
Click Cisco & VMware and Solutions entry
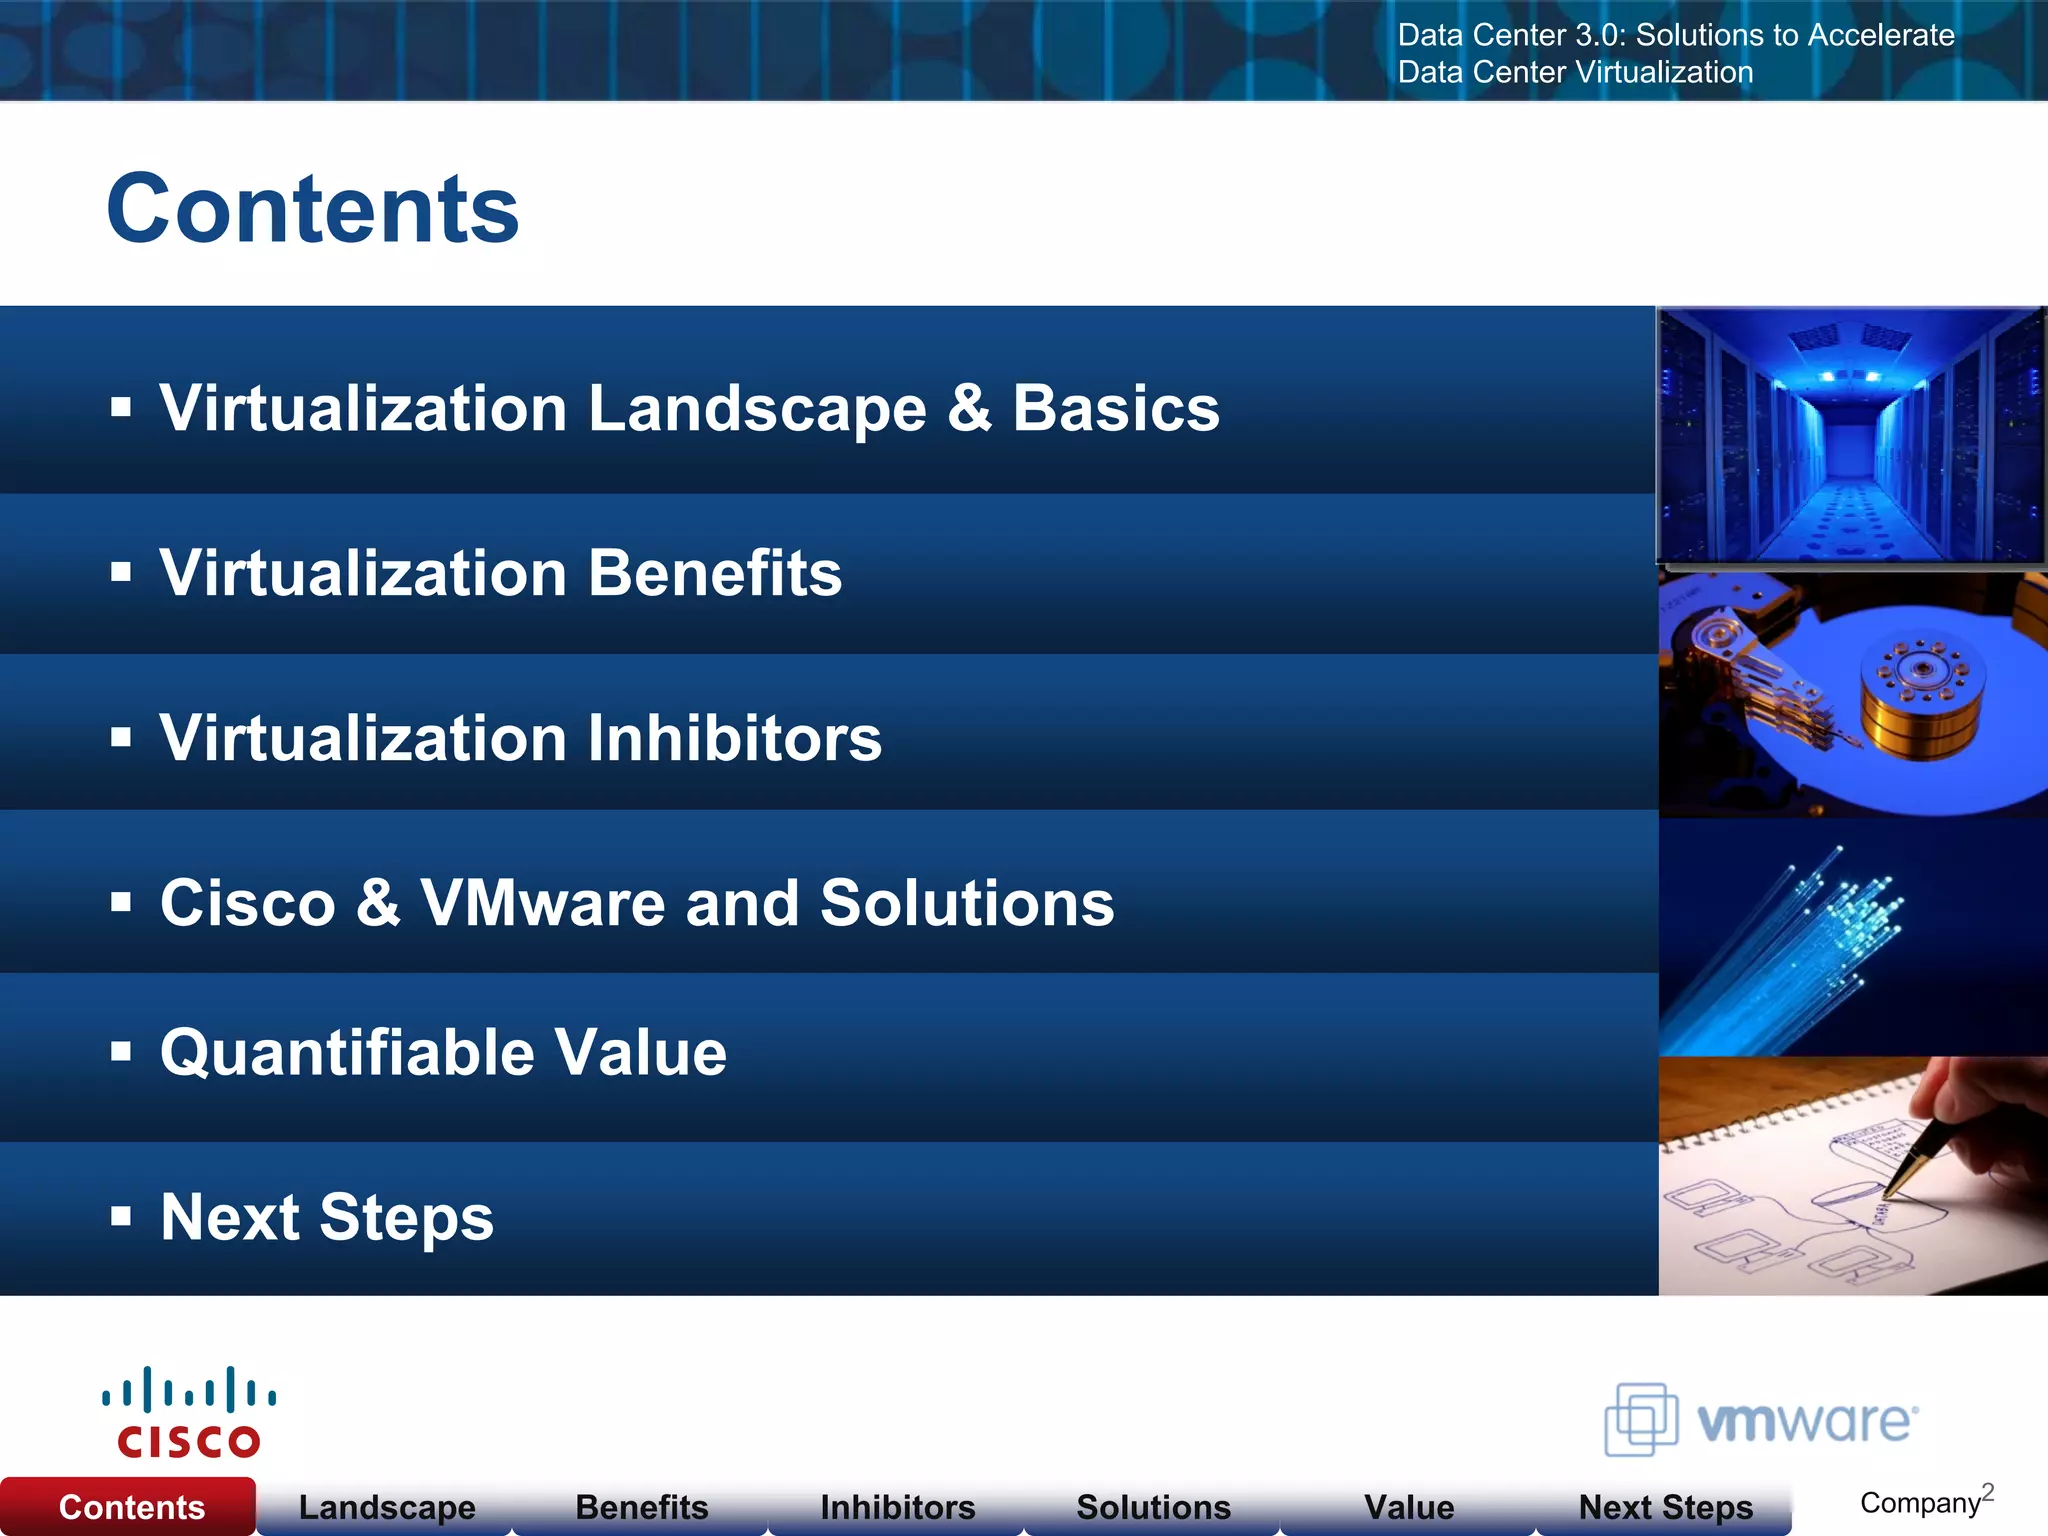(637, 903)
